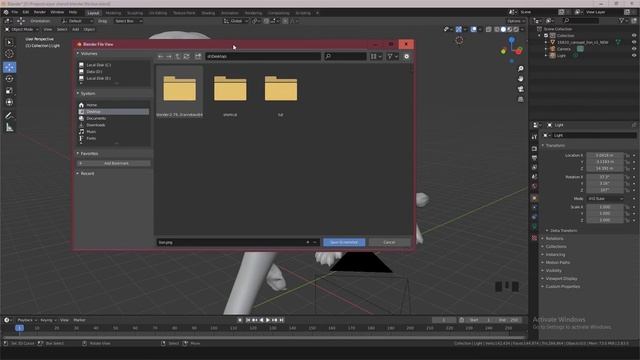Go forward to the next folder in File View

click(169, 56)
